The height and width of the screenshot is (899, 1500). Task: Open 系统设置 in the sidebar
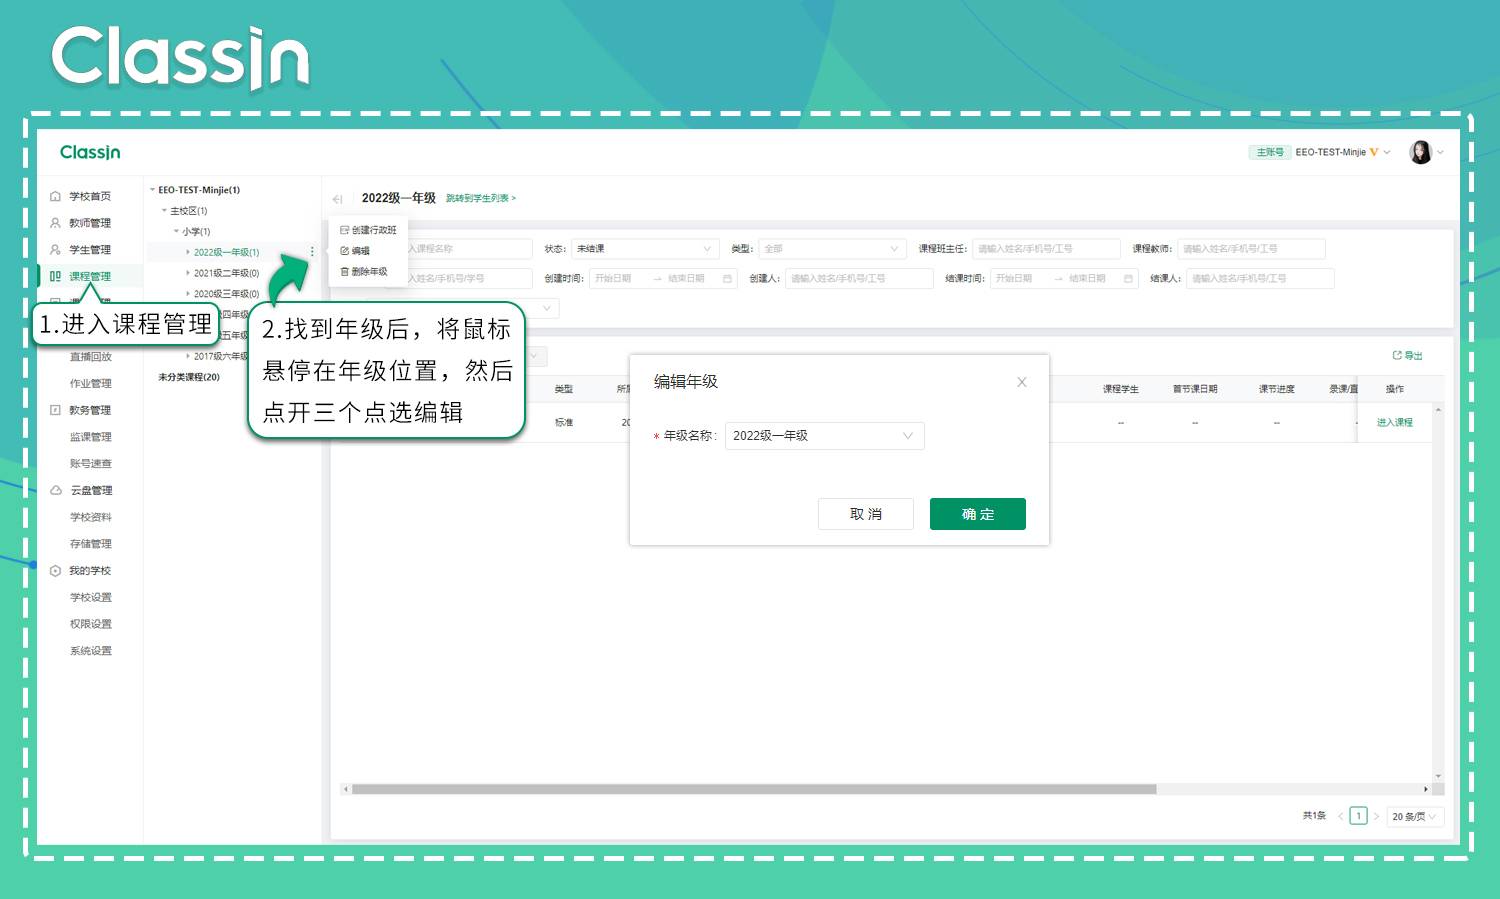click(91, 651)
